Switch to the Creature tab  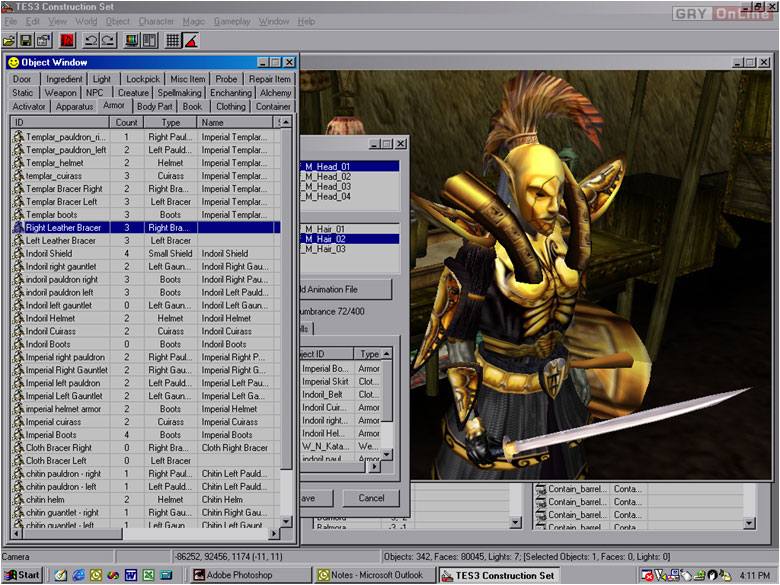click(133, 93)
